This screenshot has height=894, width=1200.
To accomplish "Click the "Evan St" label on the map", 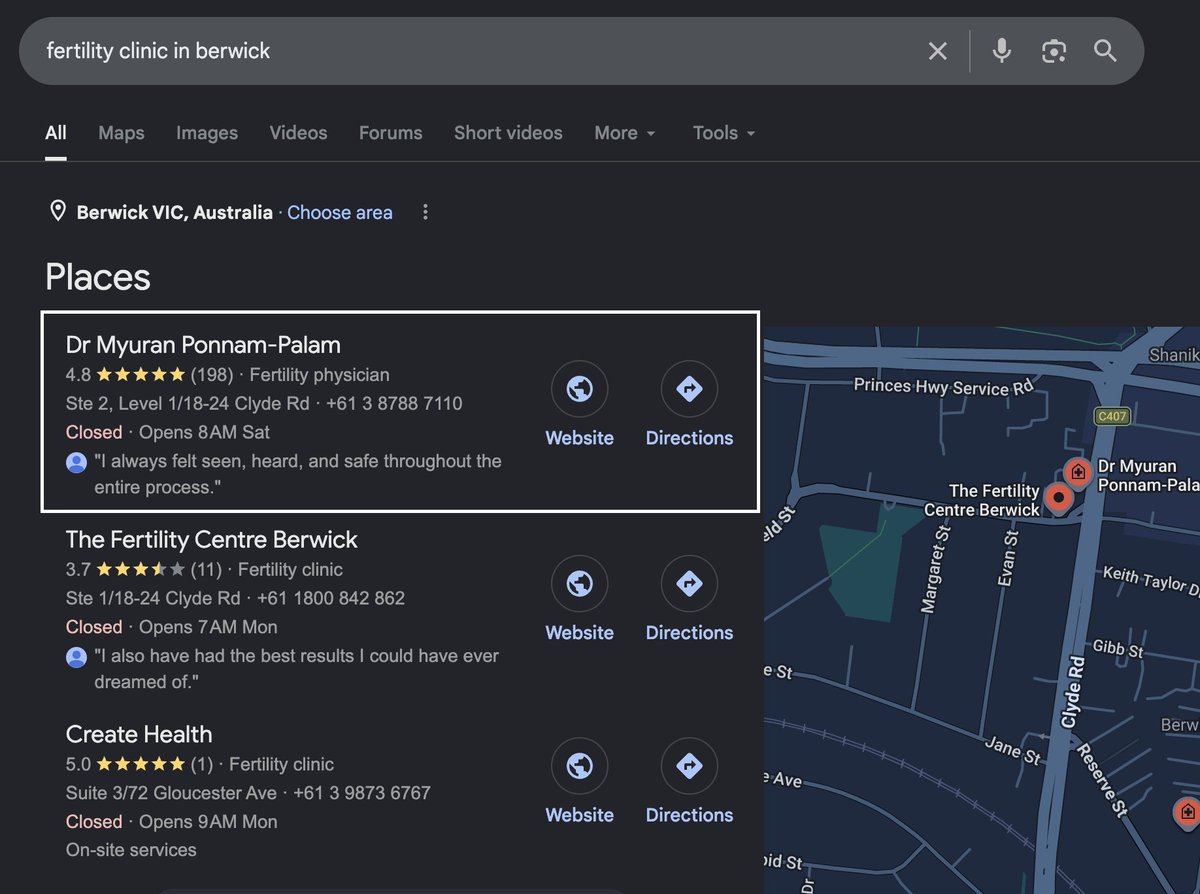I will [1008, 558].
